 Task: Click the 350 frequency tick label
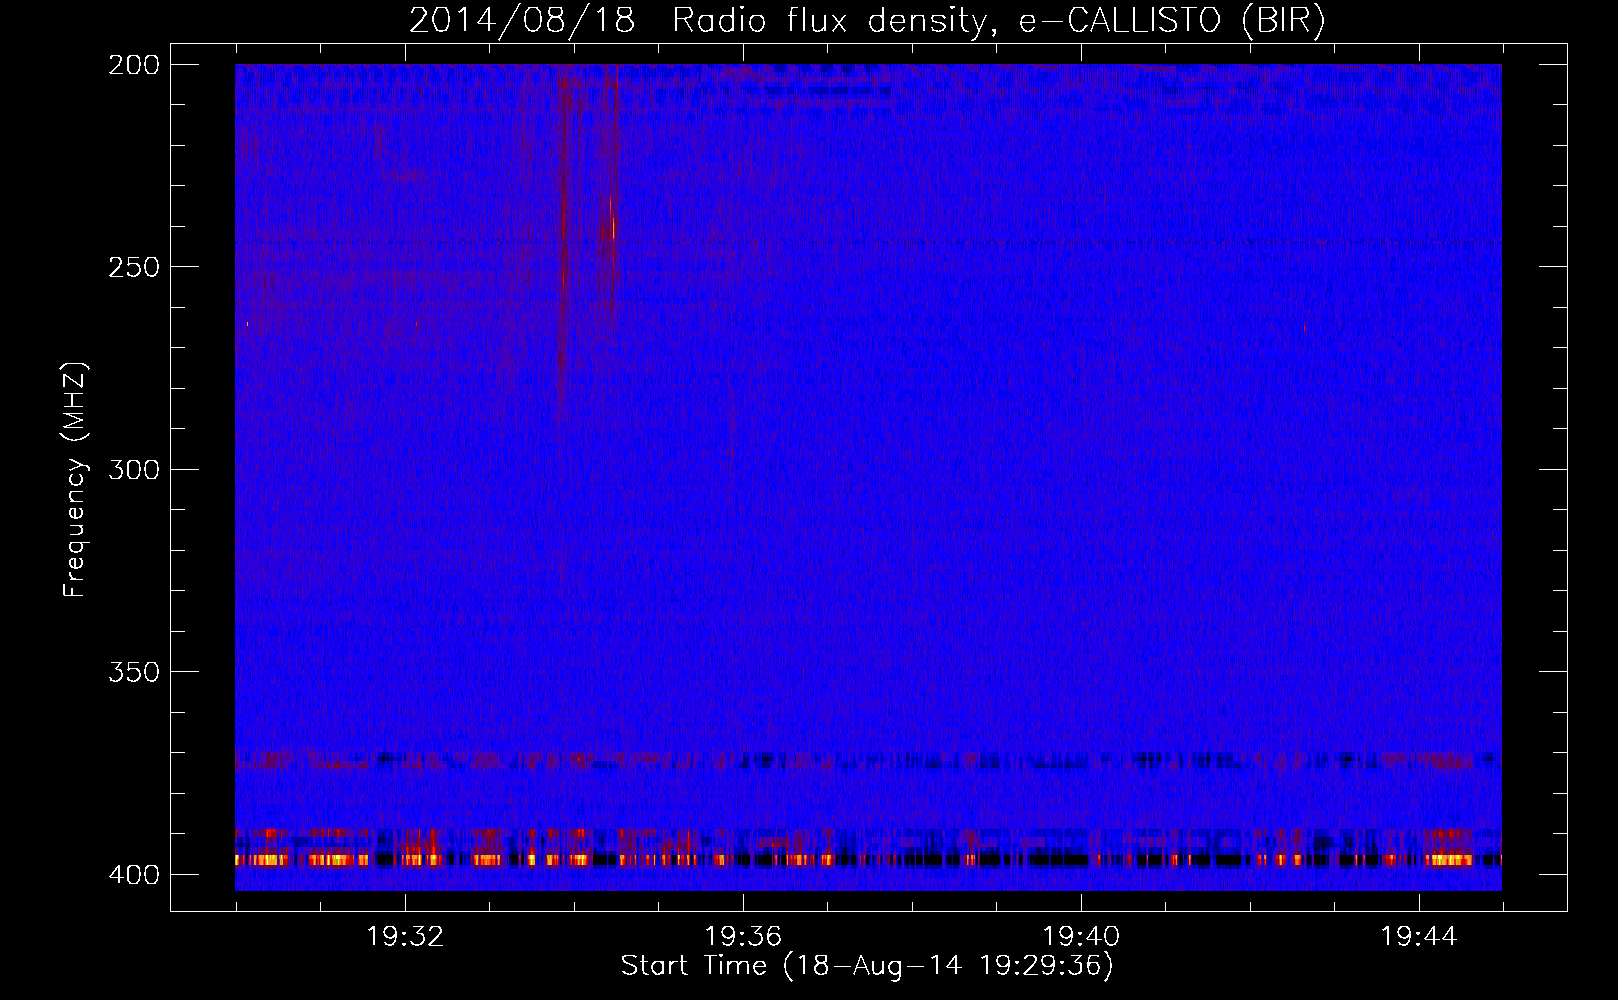point(134,672)
